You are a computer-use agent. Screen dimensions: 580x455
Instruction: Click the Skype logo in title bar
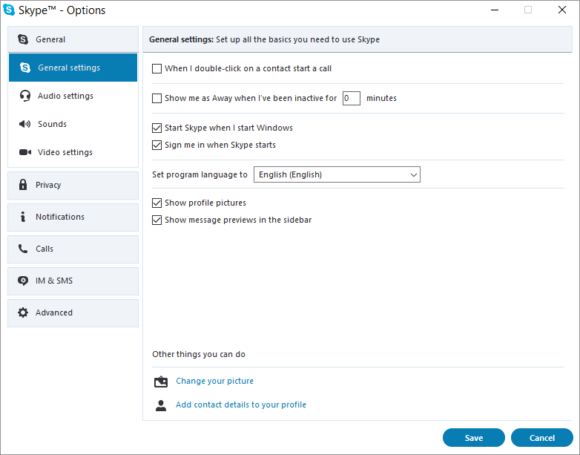(x=9, y=10)
